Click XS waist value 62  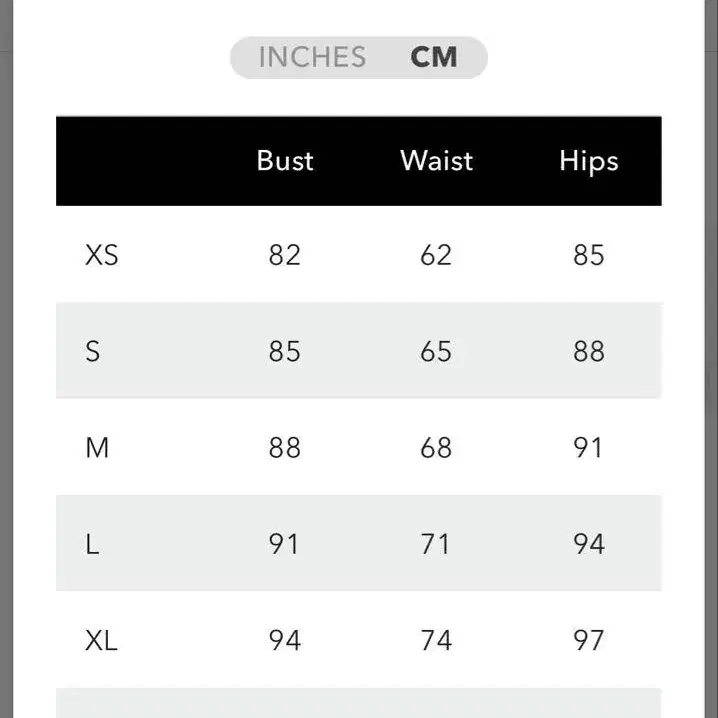coord(436,255)
